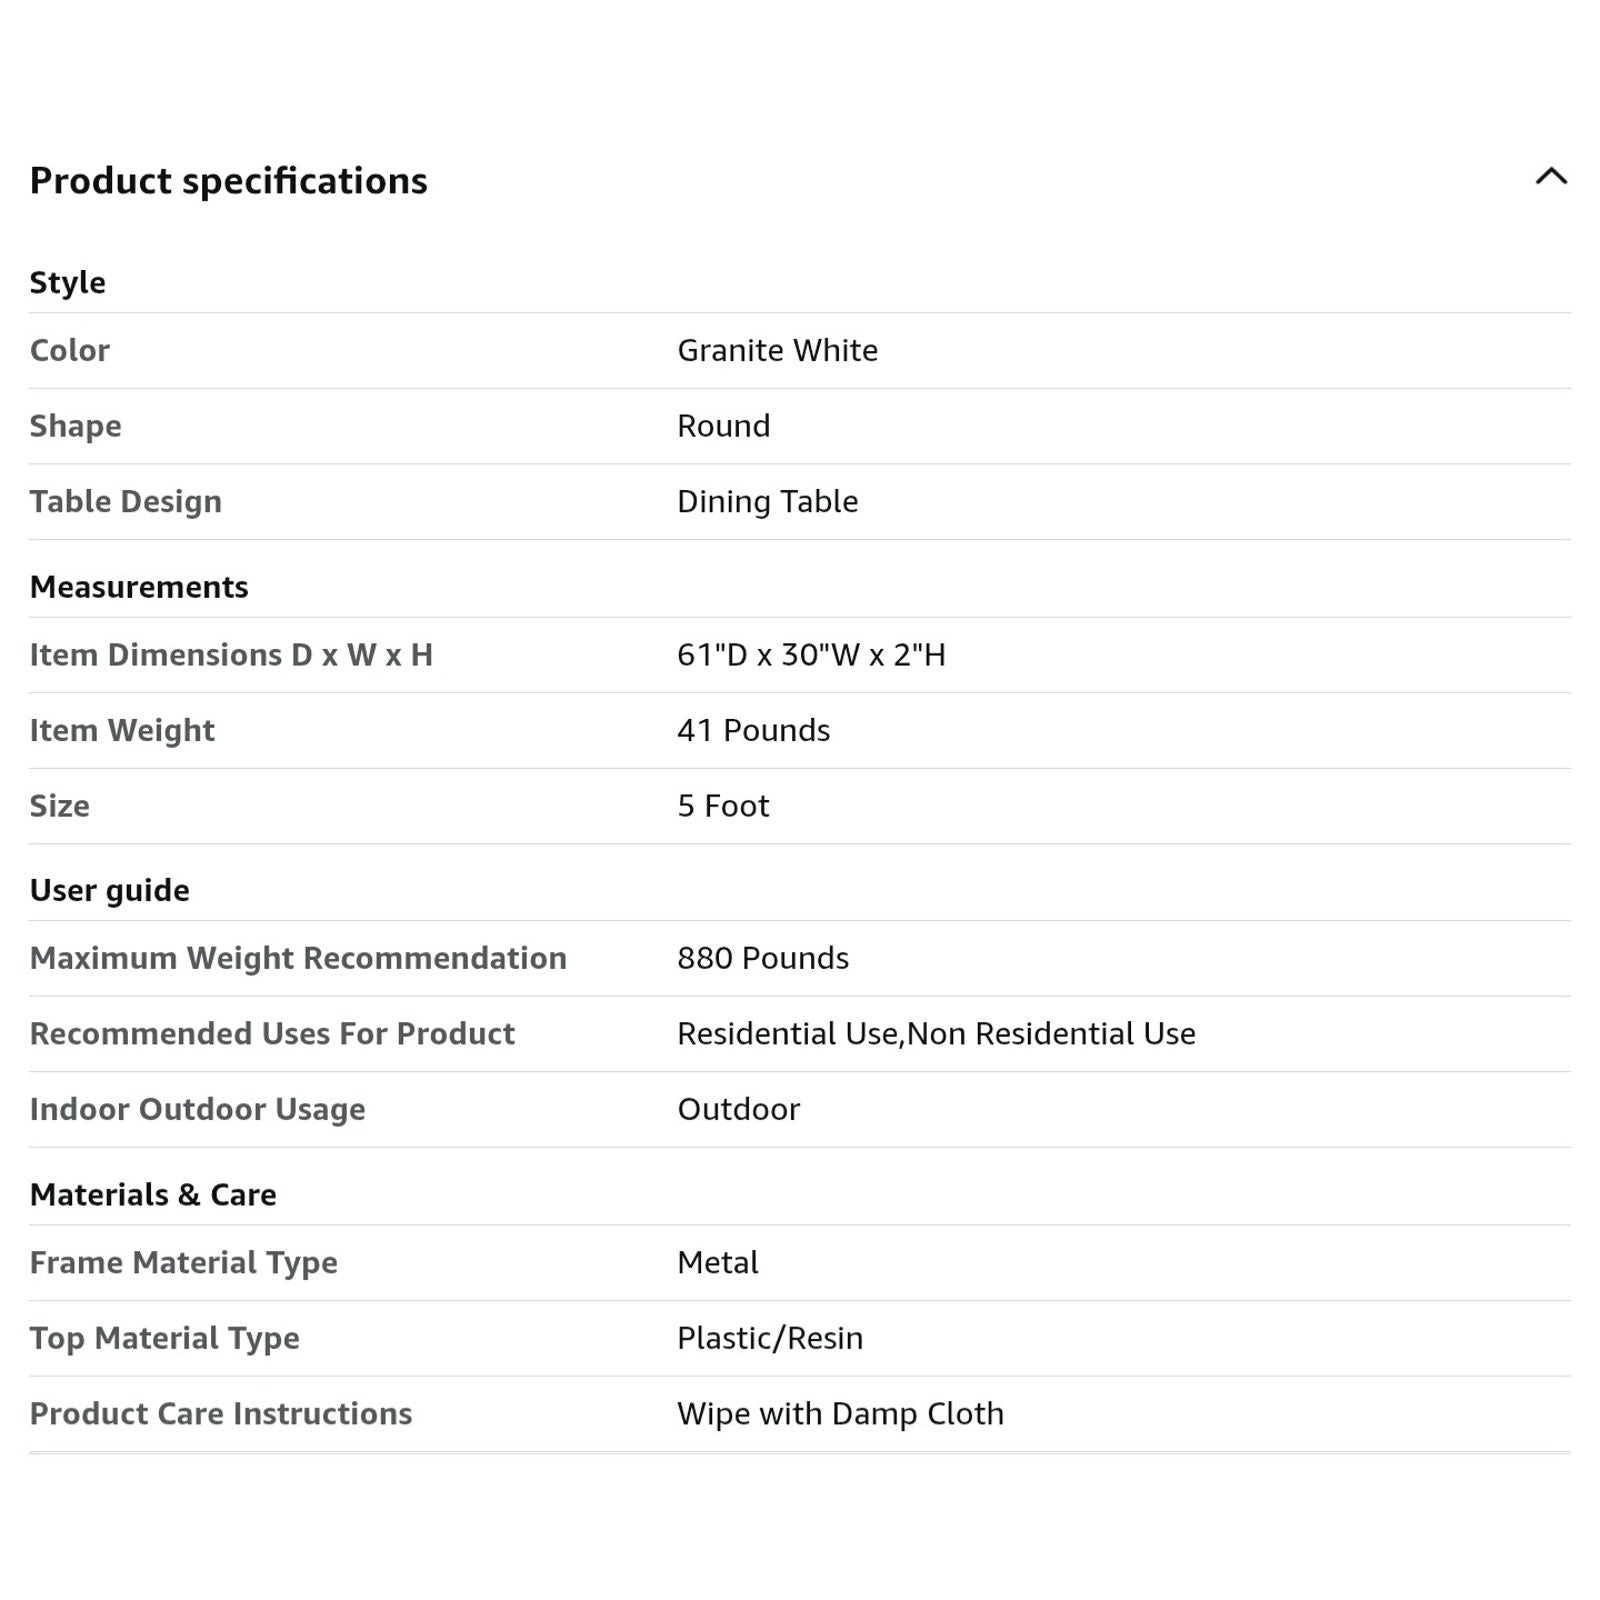Select the 5 Foot size value
This screenshot has height=1600, width=1600.
pyautogui.click(x=723, y=806)
